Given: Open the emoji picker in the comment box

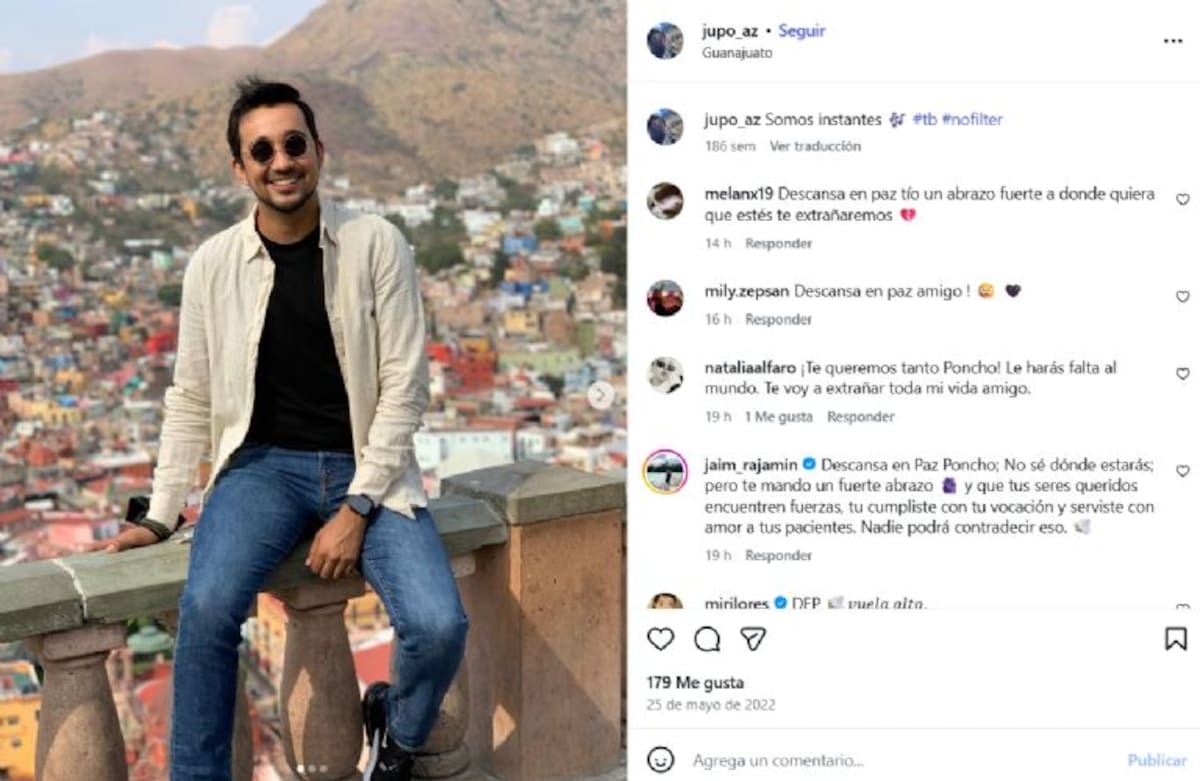Looking at the screenshot, I should (x=660, y=760).
